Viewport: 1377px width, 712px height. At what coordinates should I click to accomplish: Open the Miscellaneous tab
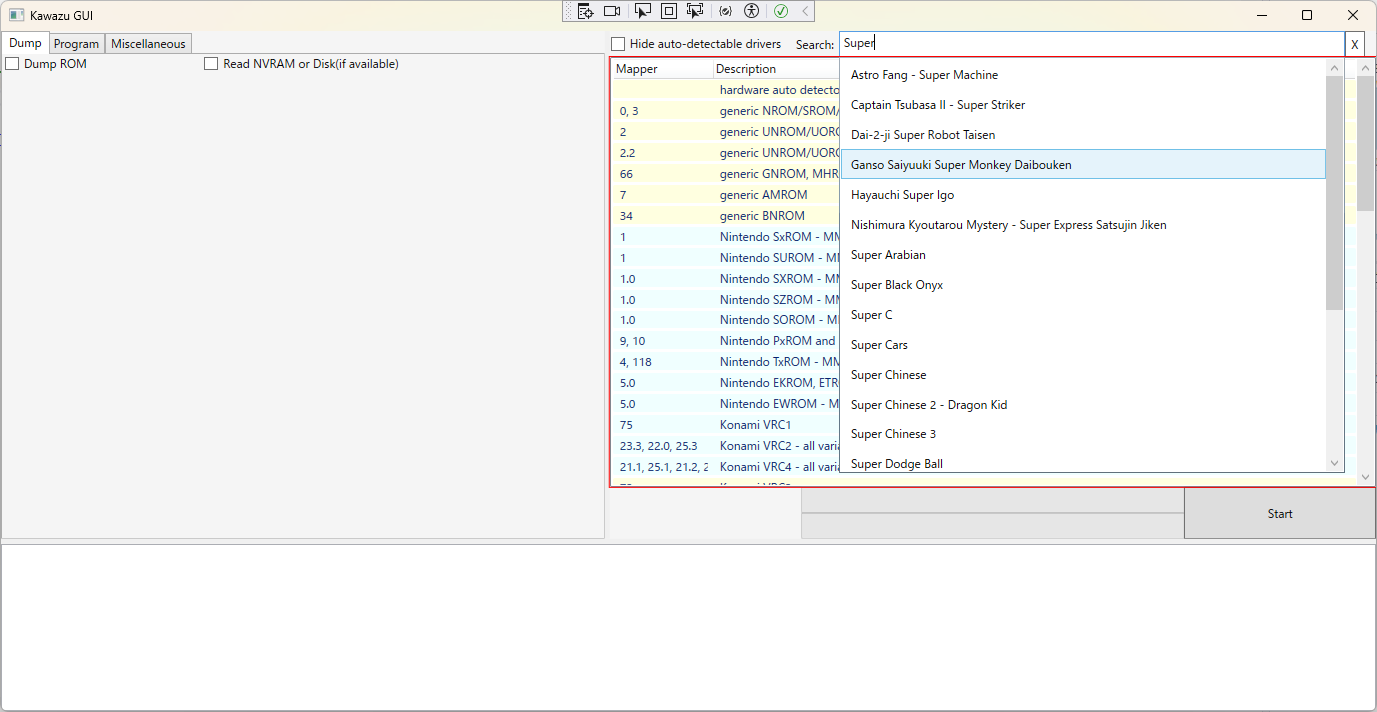coord(148,44)
